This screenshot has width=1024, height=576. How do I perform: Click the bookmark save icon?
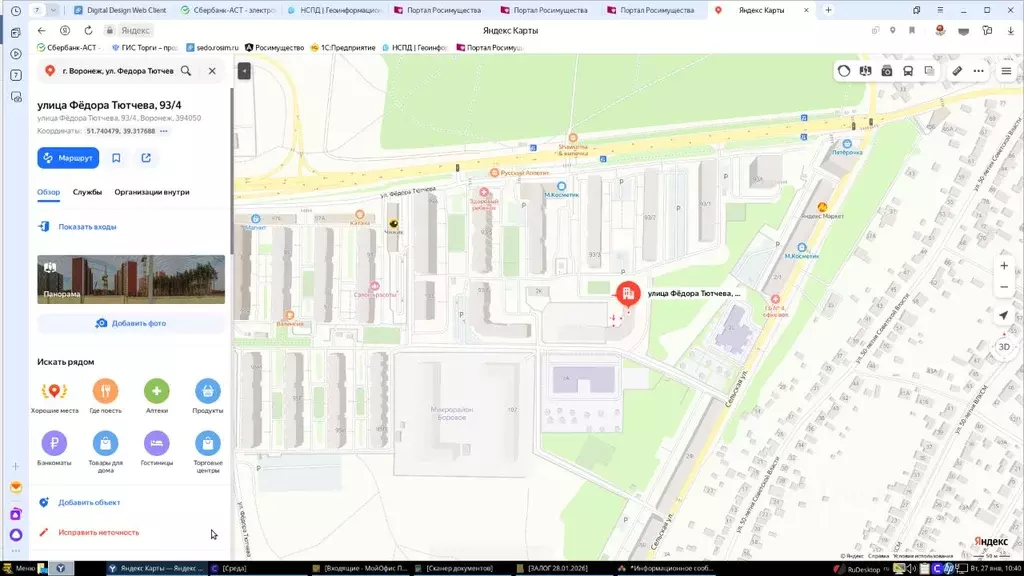pos(117,158)
